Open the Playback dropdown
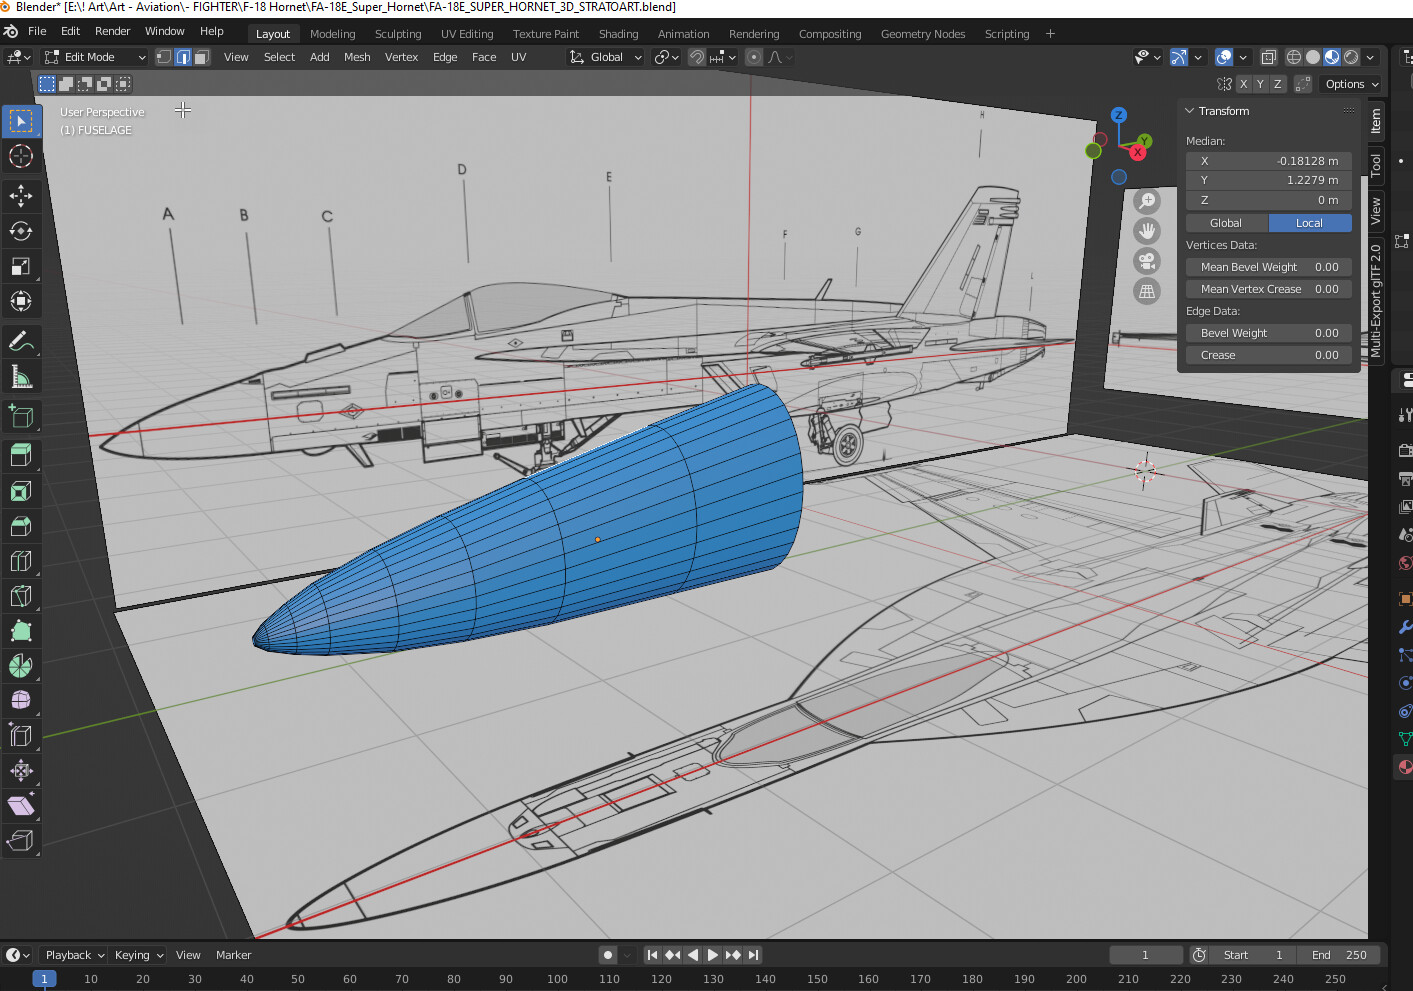 [74, 955]
